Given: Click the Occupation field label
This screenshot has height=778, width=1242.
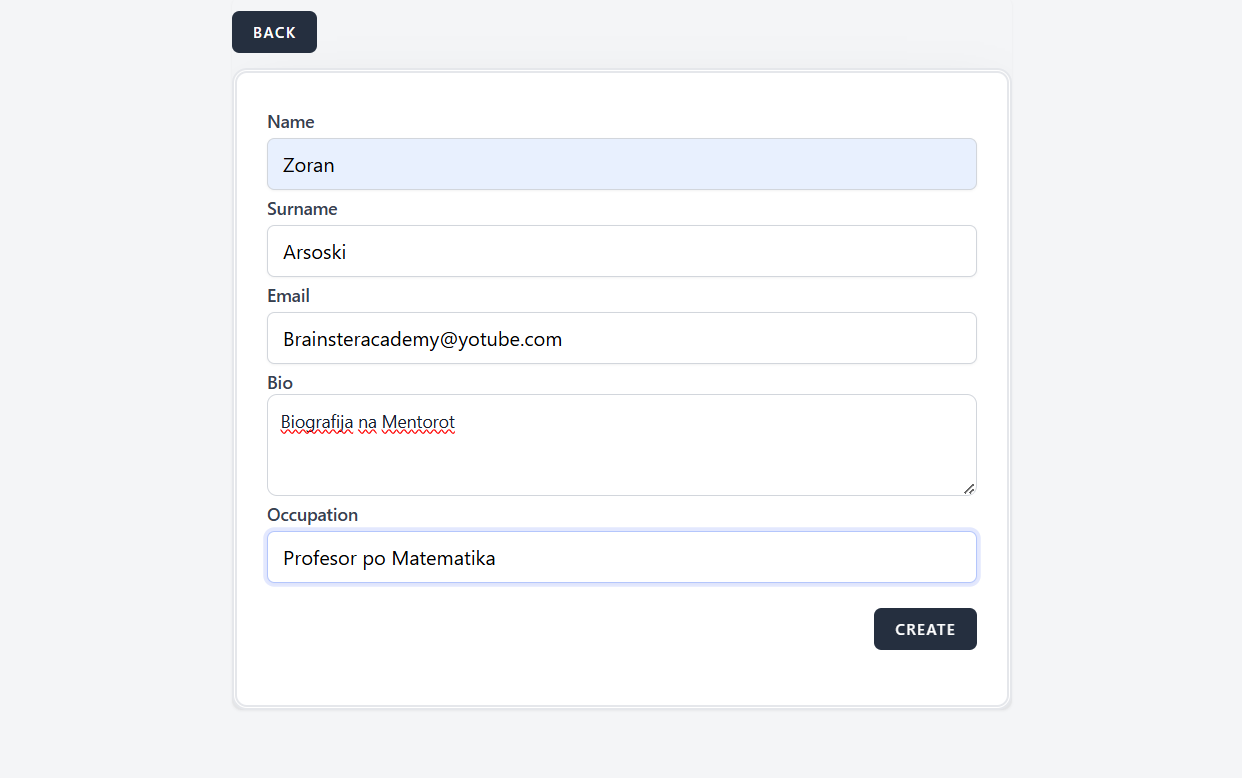Looking at the screenshot, I should [312, 515].
